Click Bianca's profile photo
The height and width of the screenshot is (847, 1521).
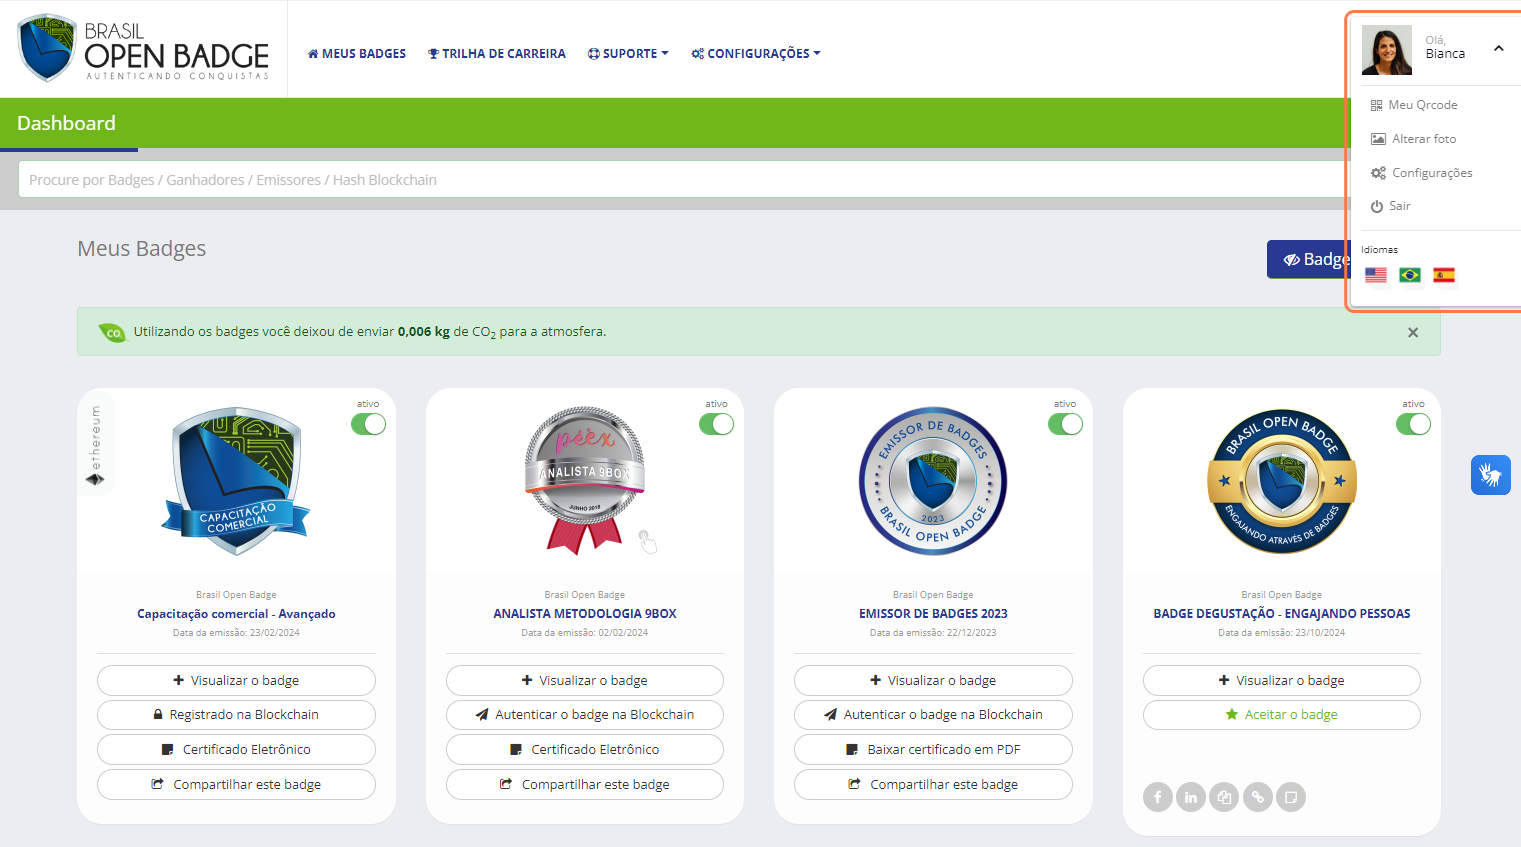tap(1387, 50)
